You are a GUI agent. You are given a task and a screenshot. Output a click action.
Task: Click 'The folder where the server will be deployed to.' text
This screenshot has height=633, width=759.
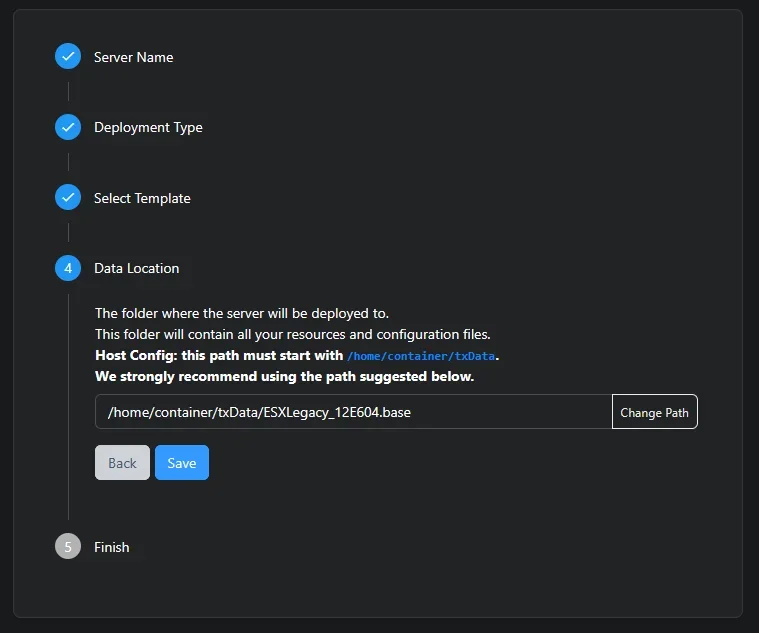click(x=242, y=314)
